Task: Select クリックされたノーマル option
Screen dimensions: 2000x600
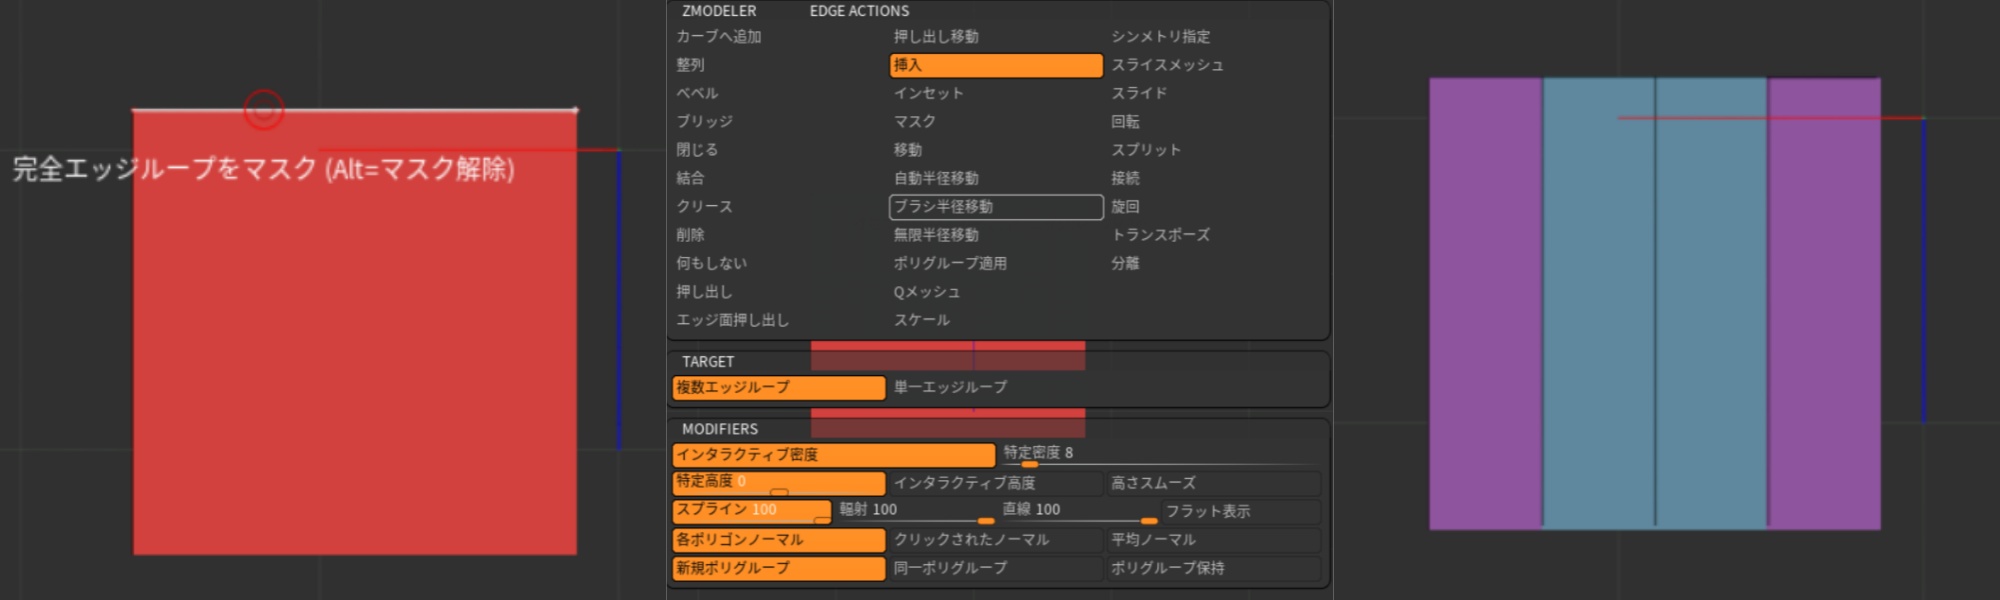Action: [996, 540]
